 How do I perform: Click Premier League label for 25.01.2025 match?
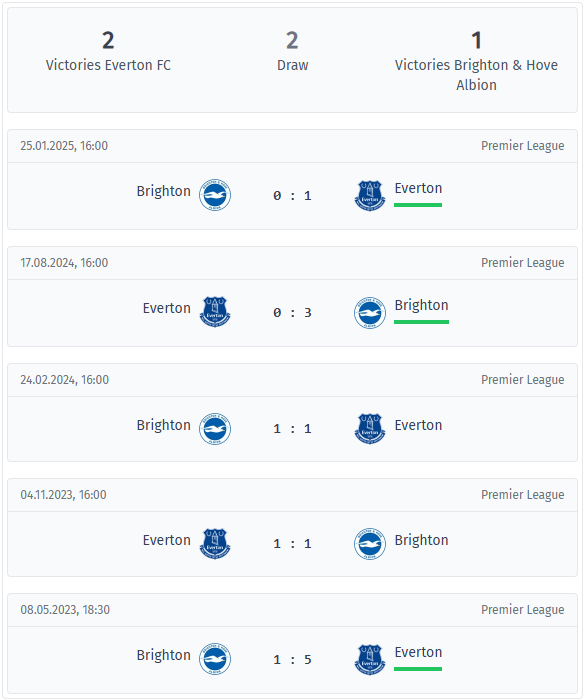click(x=522, y=146)
